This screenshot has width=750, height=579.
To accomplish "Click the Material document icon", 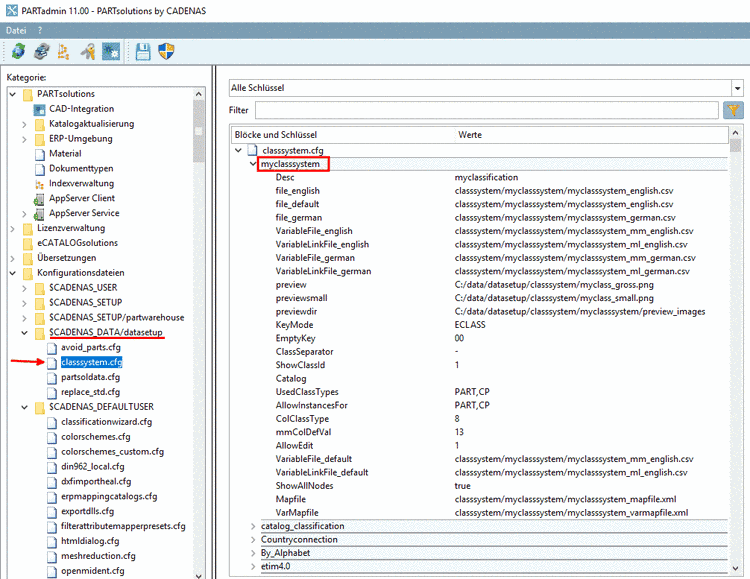I will 40,154.
